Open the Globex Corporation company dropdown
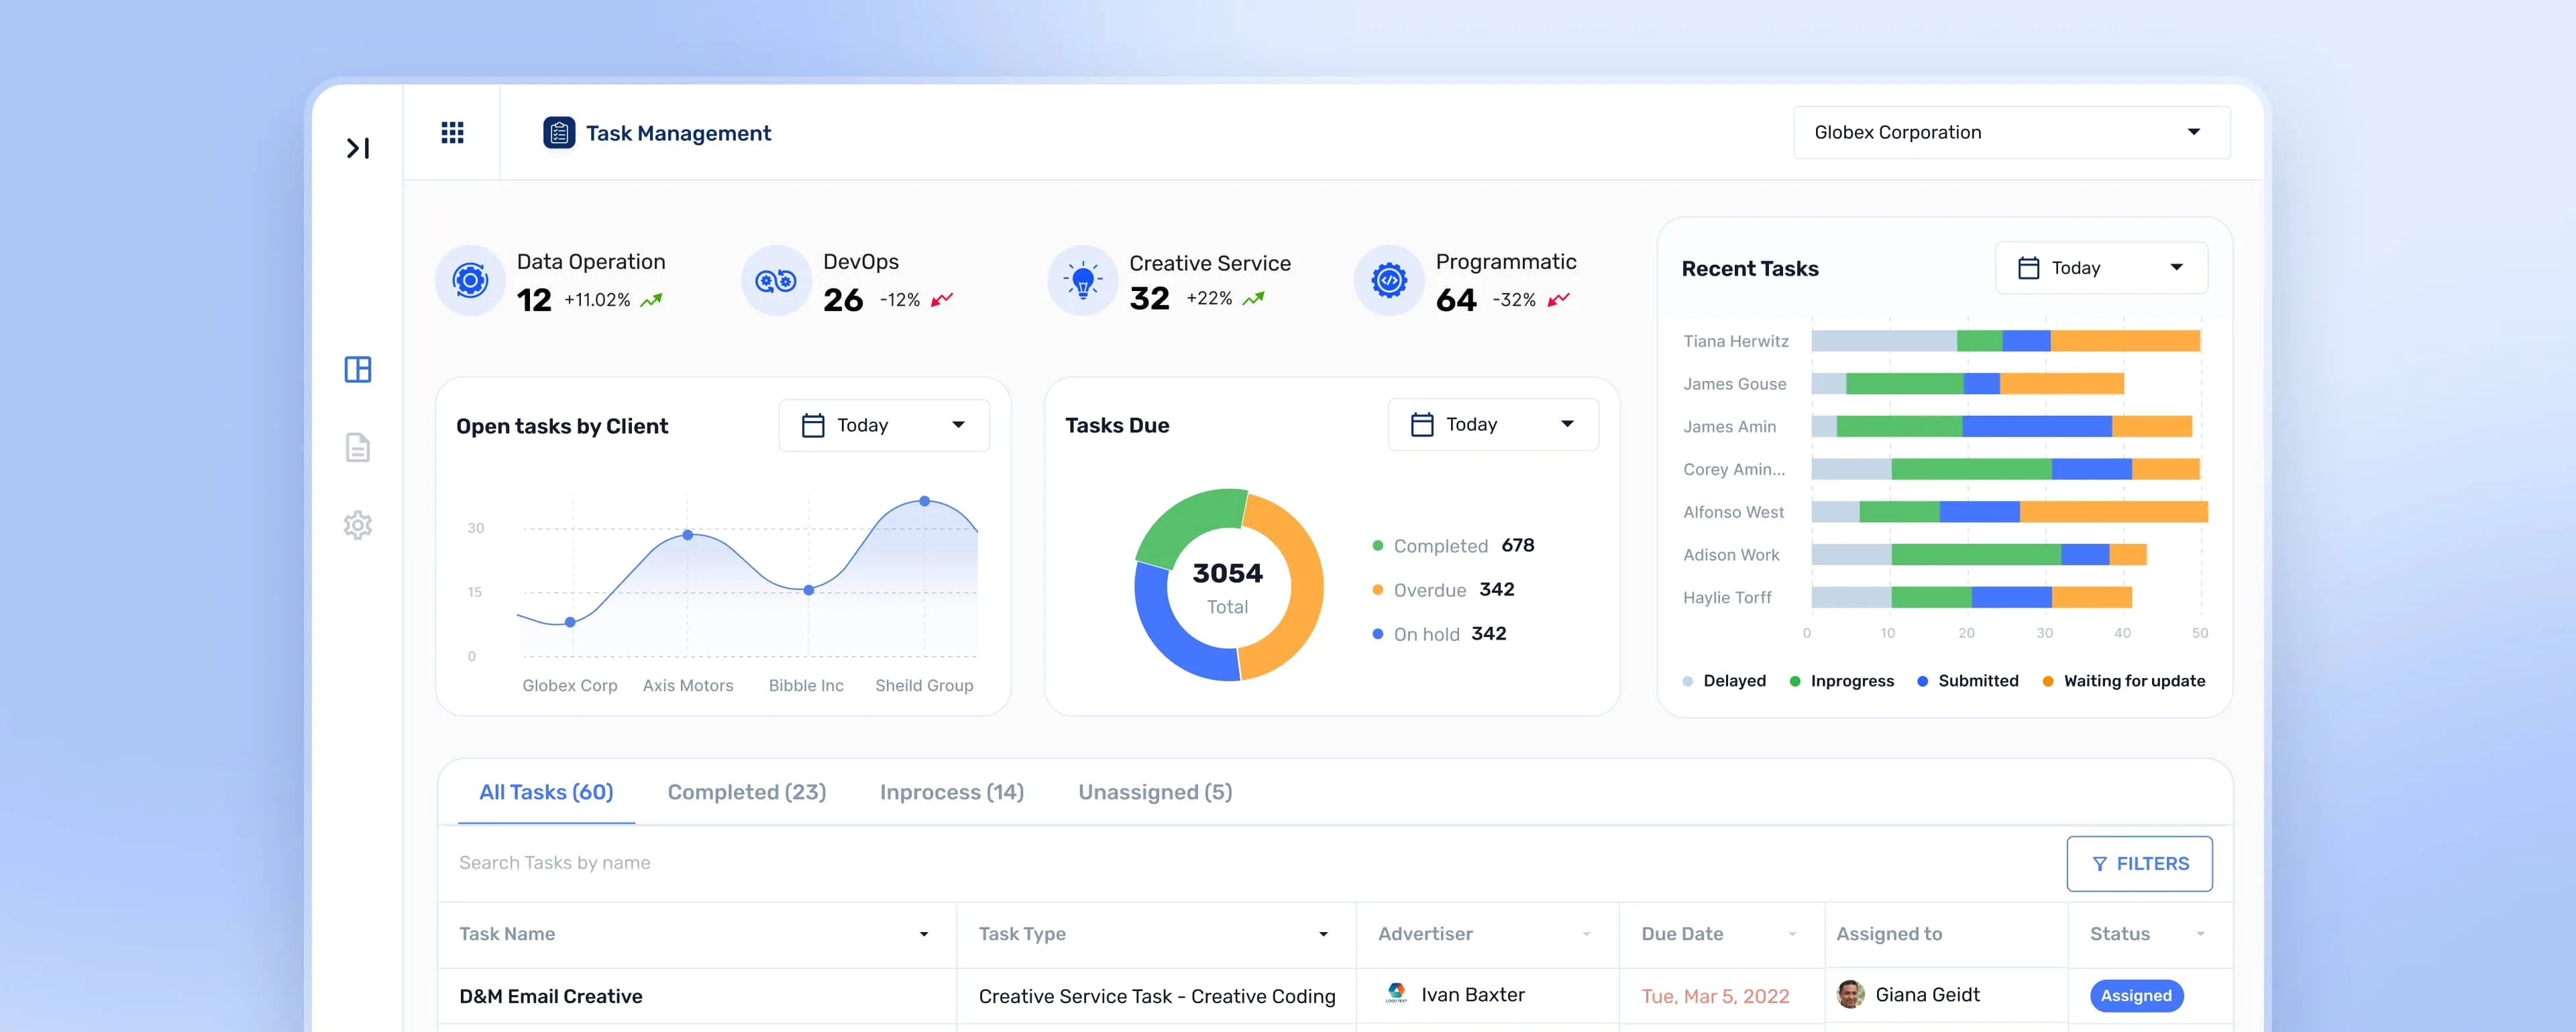2576x1032 pixels. (x=2011, y=132)
